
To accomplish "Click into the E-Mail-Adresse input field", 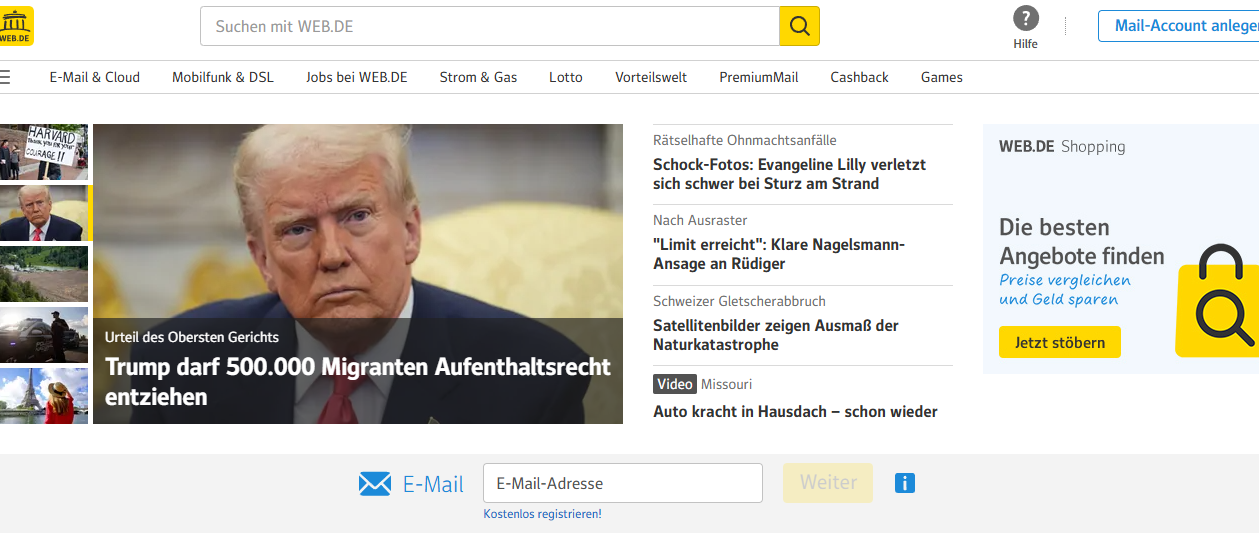I will point(623,483).
